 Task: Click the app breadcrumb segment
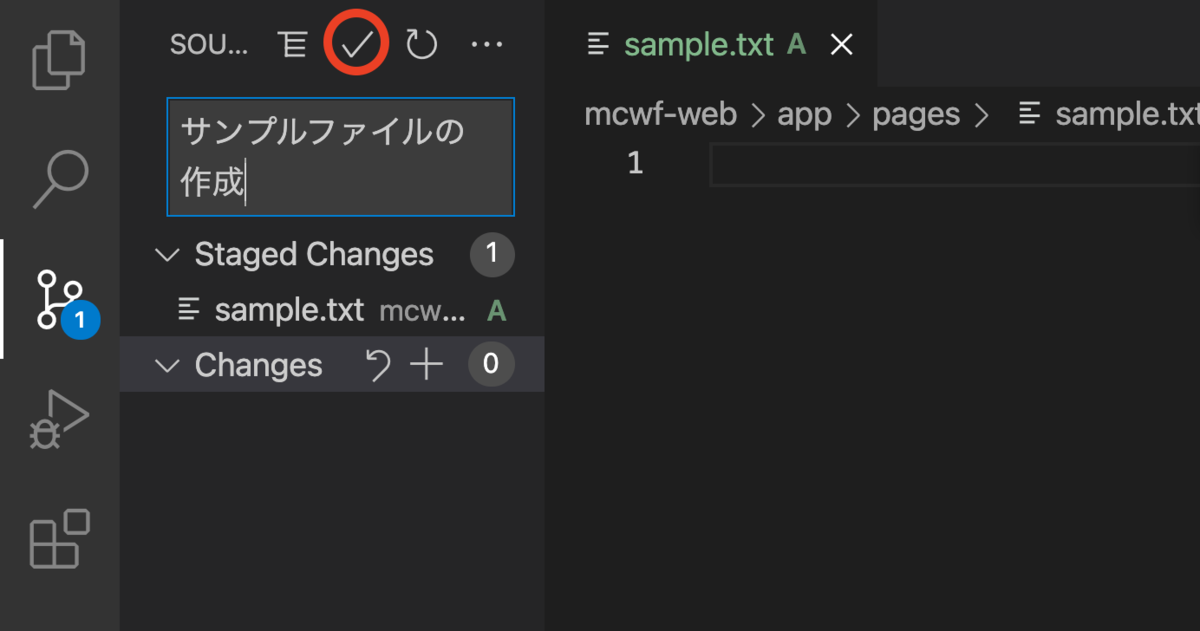[x=805, y=115]
